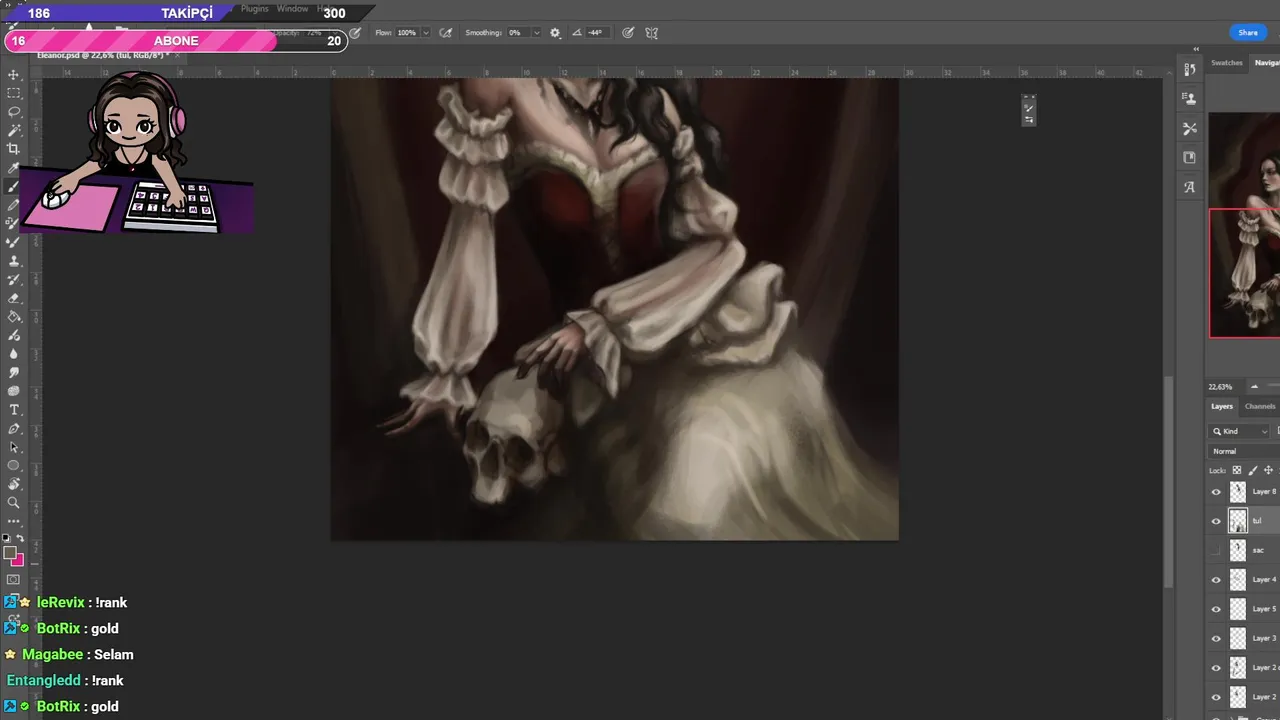Select the Crop tool
The height and width of the screenshot is (720, 1280).
pyautogui.click(x=14, y=149)
